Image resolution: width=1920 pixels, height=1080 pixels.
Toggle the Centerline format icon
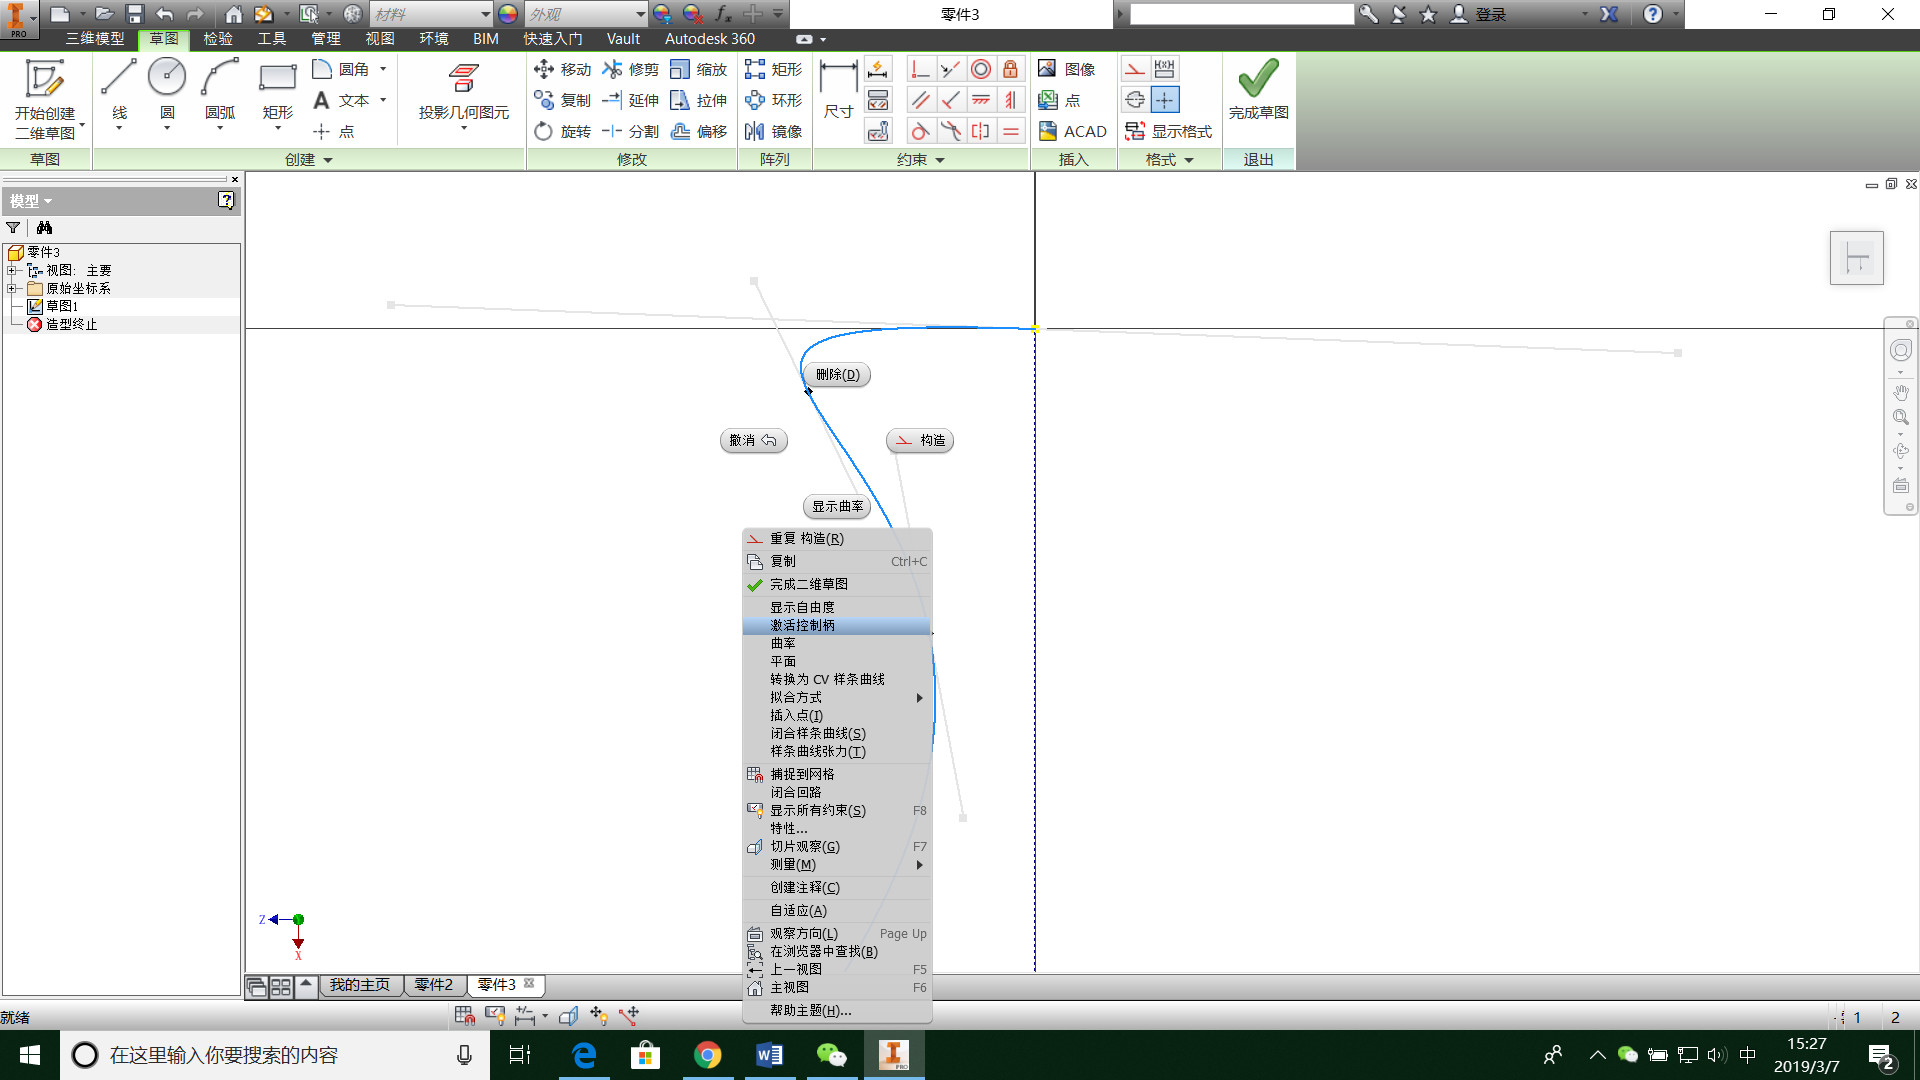(1134, 100)
